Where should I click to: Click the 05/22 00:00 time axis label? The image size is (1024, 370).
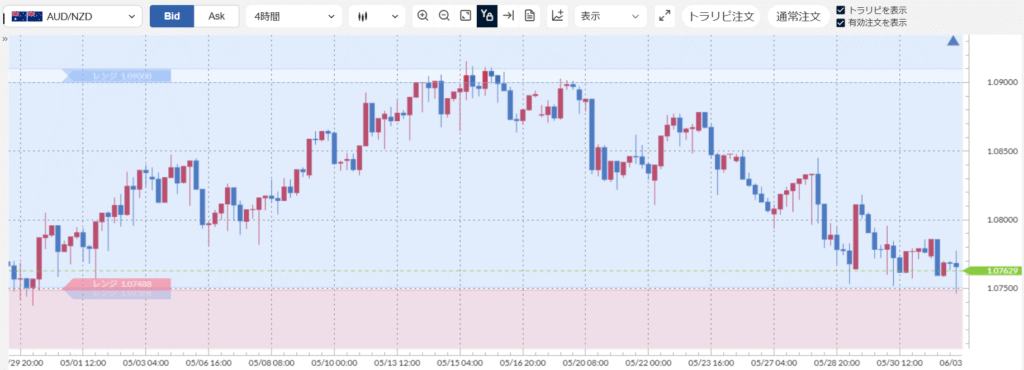(x=649, y=363)
